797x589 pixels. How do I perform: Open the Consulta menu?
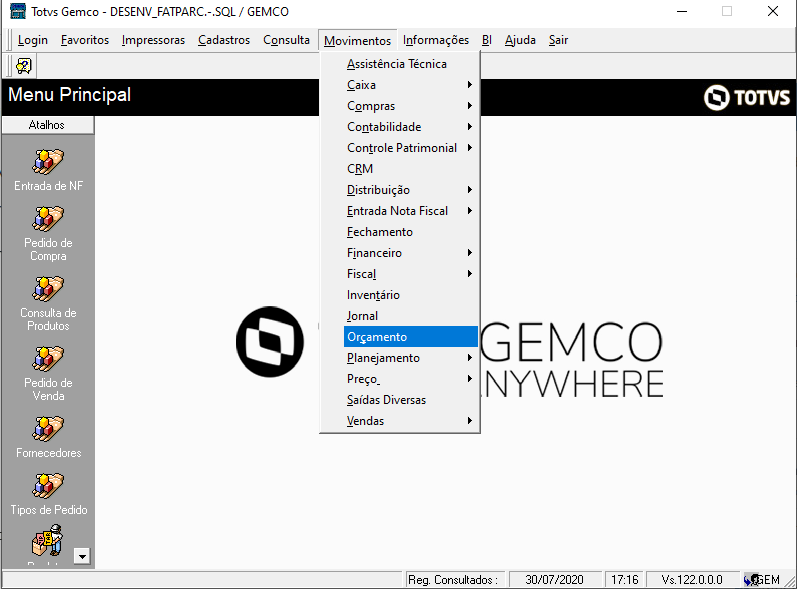tap(286, 40)
